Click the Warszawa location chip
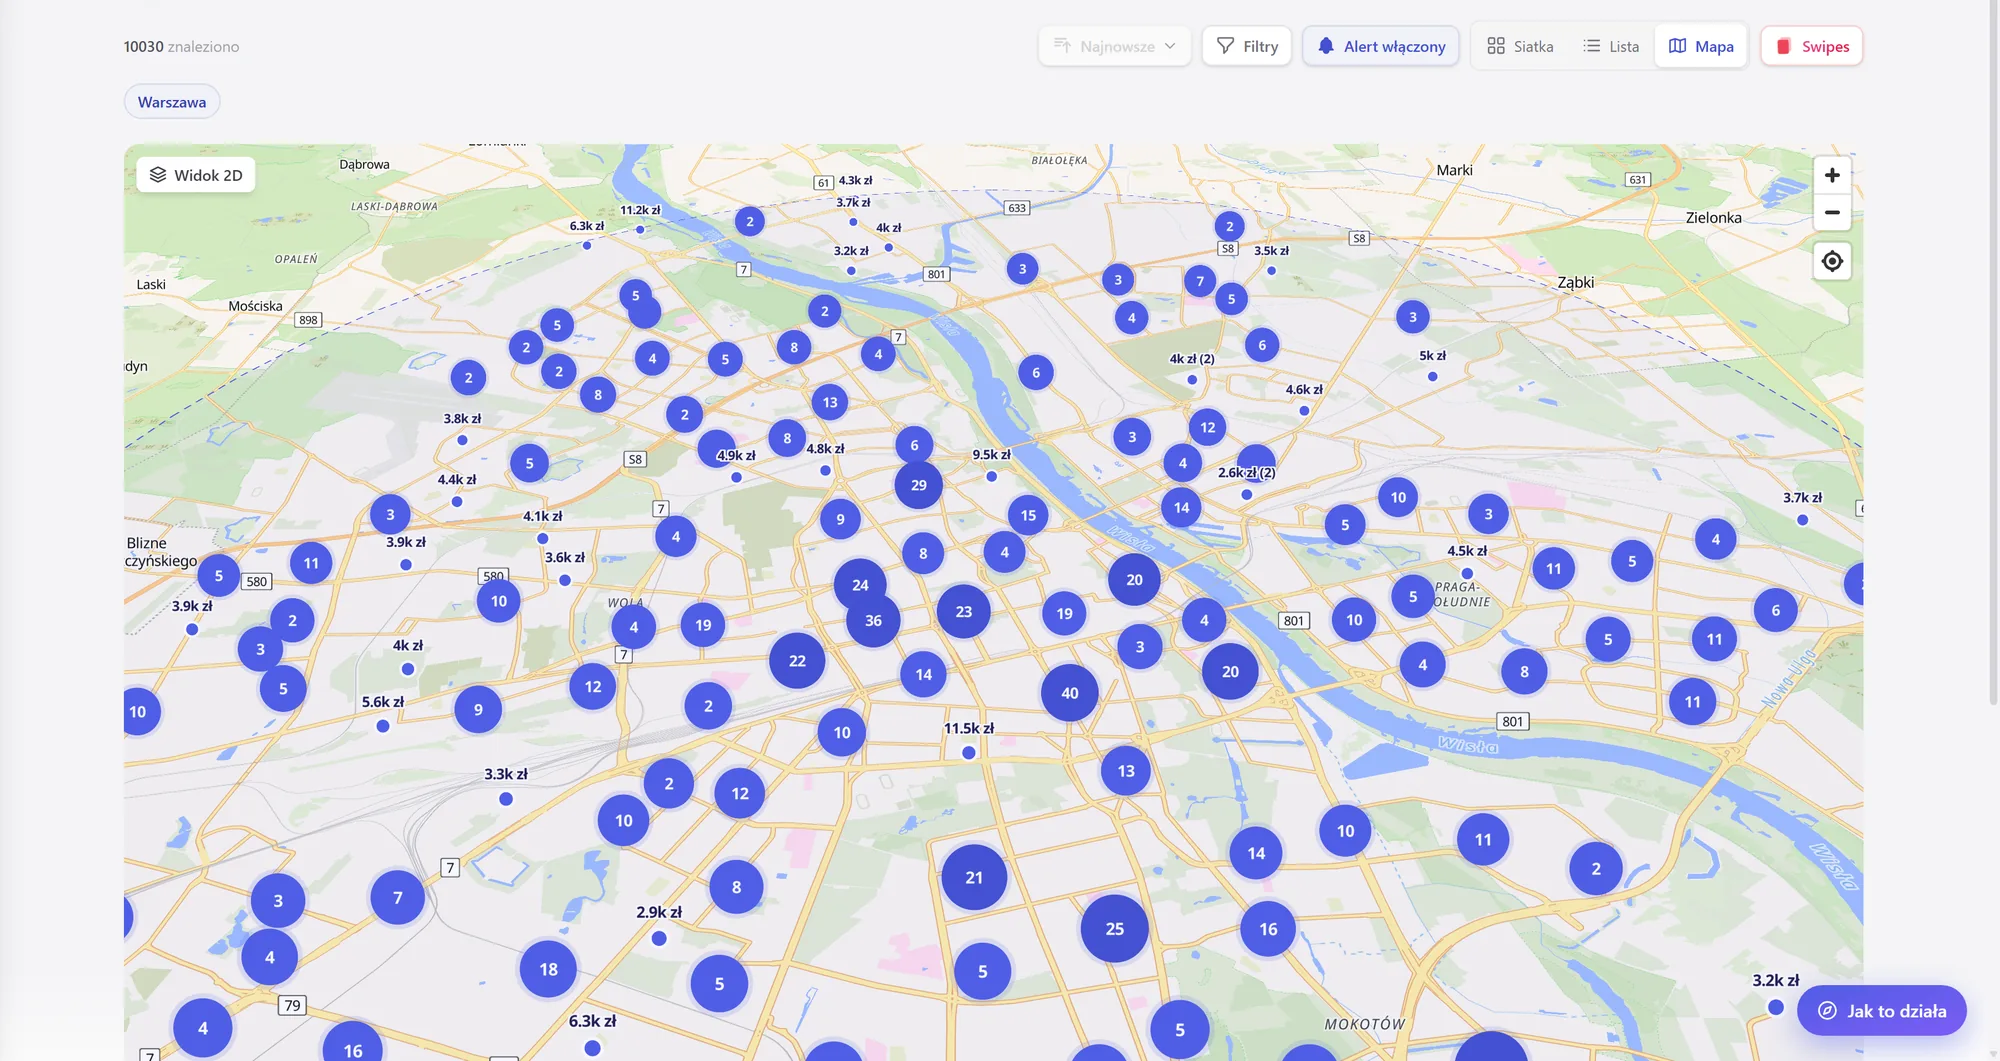 172,102
